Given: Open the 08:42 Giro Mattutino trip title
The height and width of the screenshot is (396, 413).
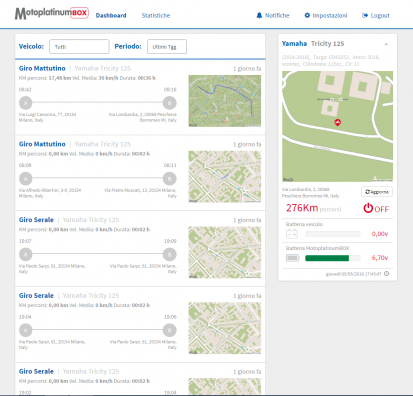Looking at the screenshot, I should click(x=42, y=68).
